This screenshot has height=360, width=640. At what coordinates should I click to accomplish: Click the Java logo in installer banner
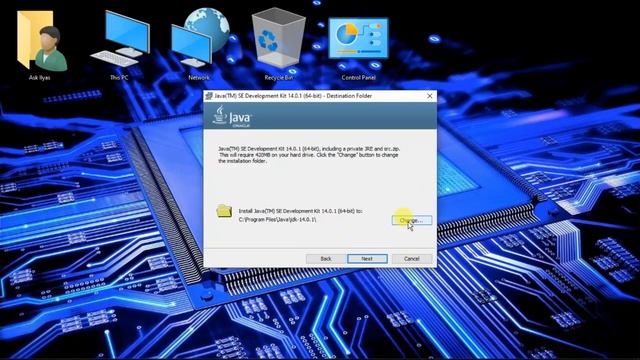pyautogui.click(x=232, y=117)
